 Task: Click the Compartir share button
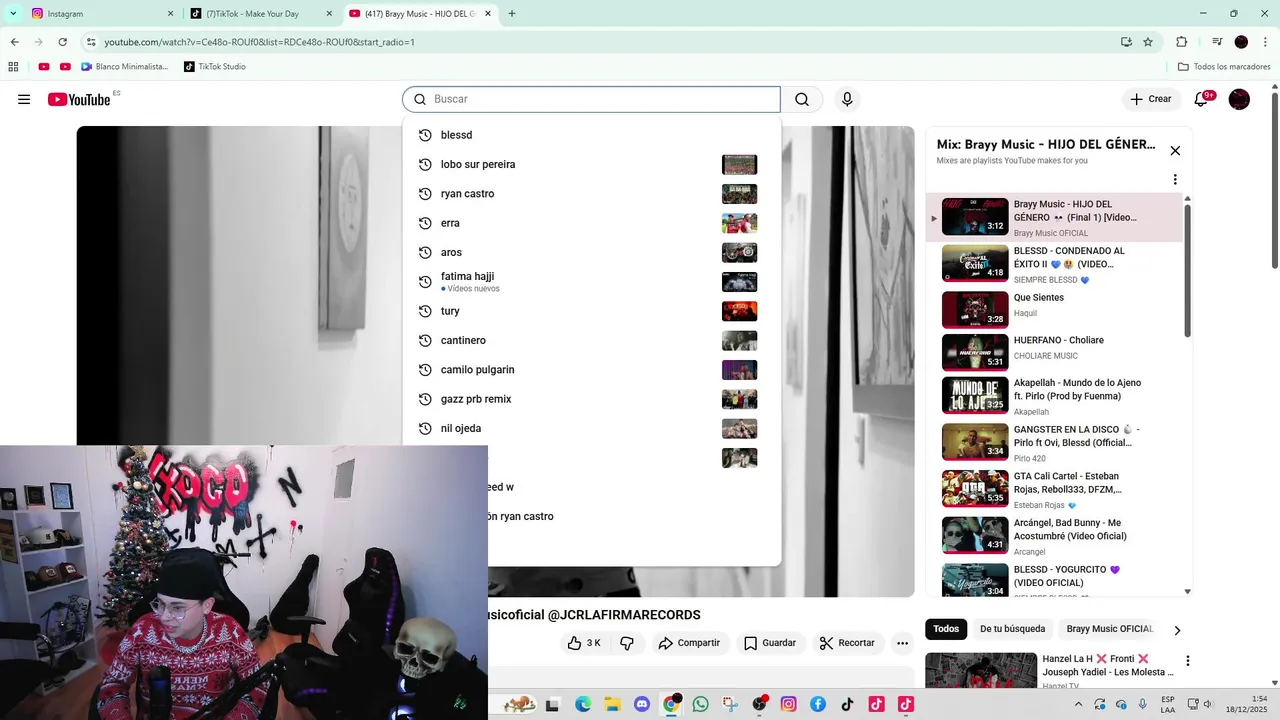689,643
